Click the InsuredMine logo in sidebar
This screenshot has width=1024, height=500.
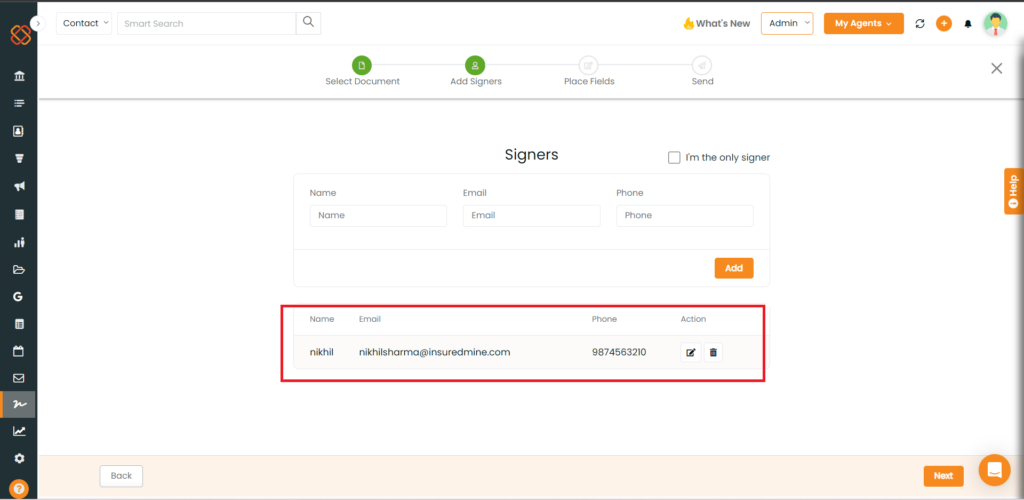[x=20, y=34]
